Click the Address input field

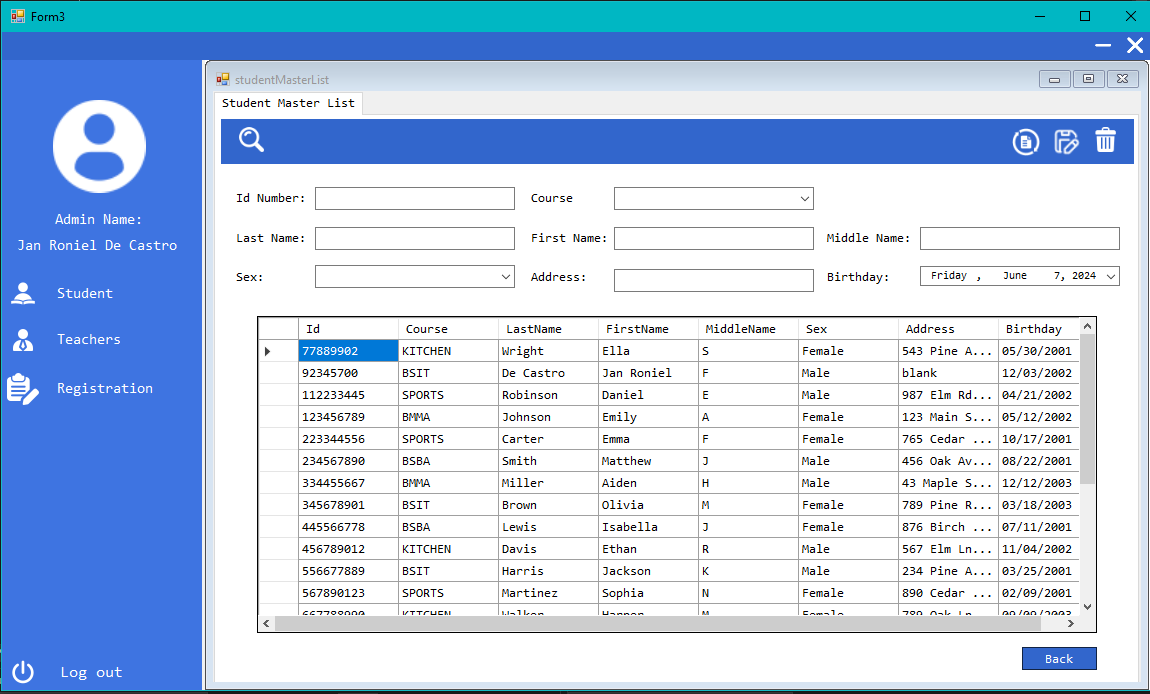pyautogui.click(x=713, y=280)
